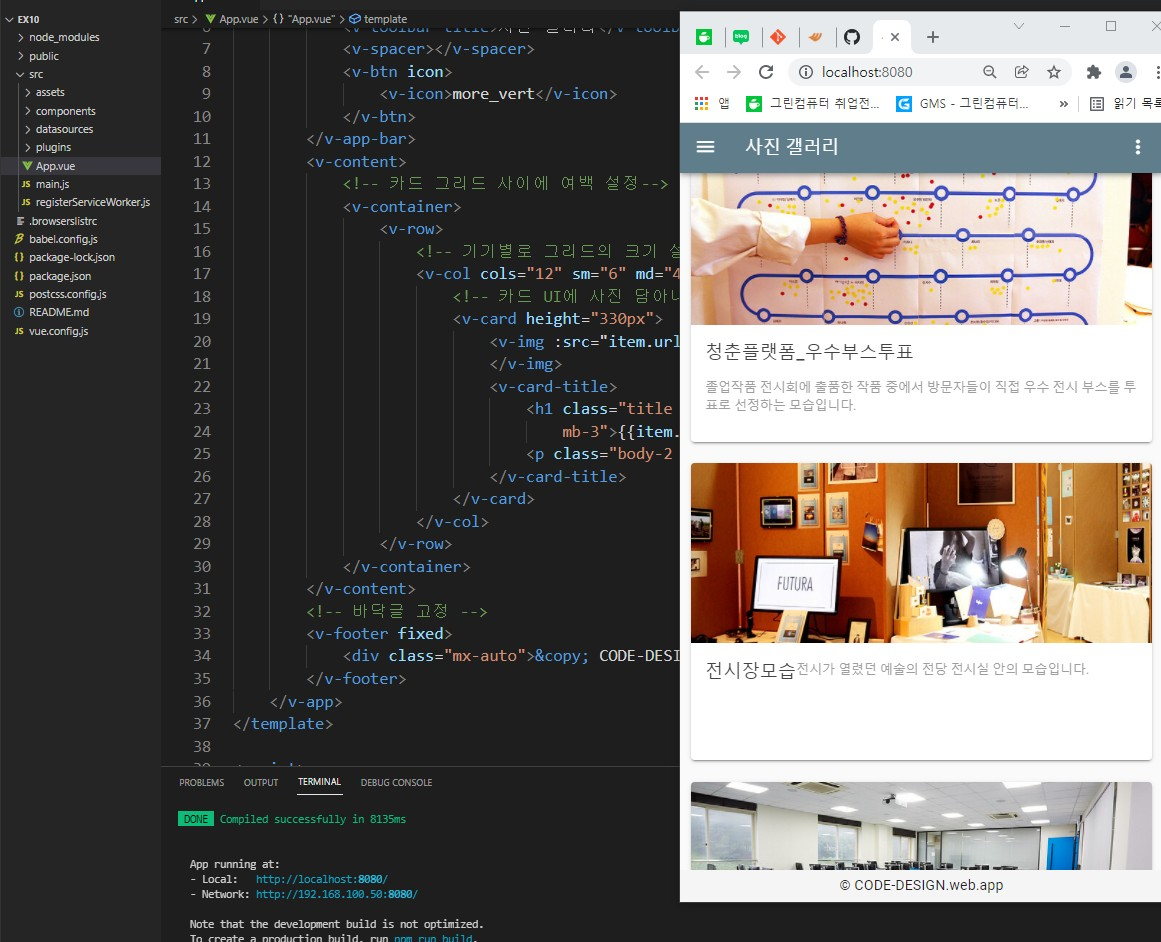This screenshot has width=1161, height=942.
Task: Switch to the PROBLEMS panel tab
Action: [201, 782]
